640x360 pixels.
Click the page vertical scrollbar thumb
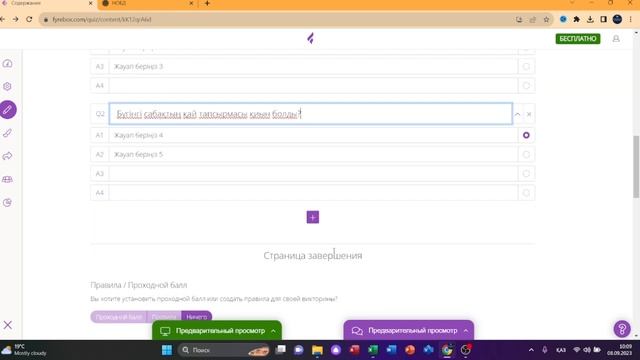636,167
